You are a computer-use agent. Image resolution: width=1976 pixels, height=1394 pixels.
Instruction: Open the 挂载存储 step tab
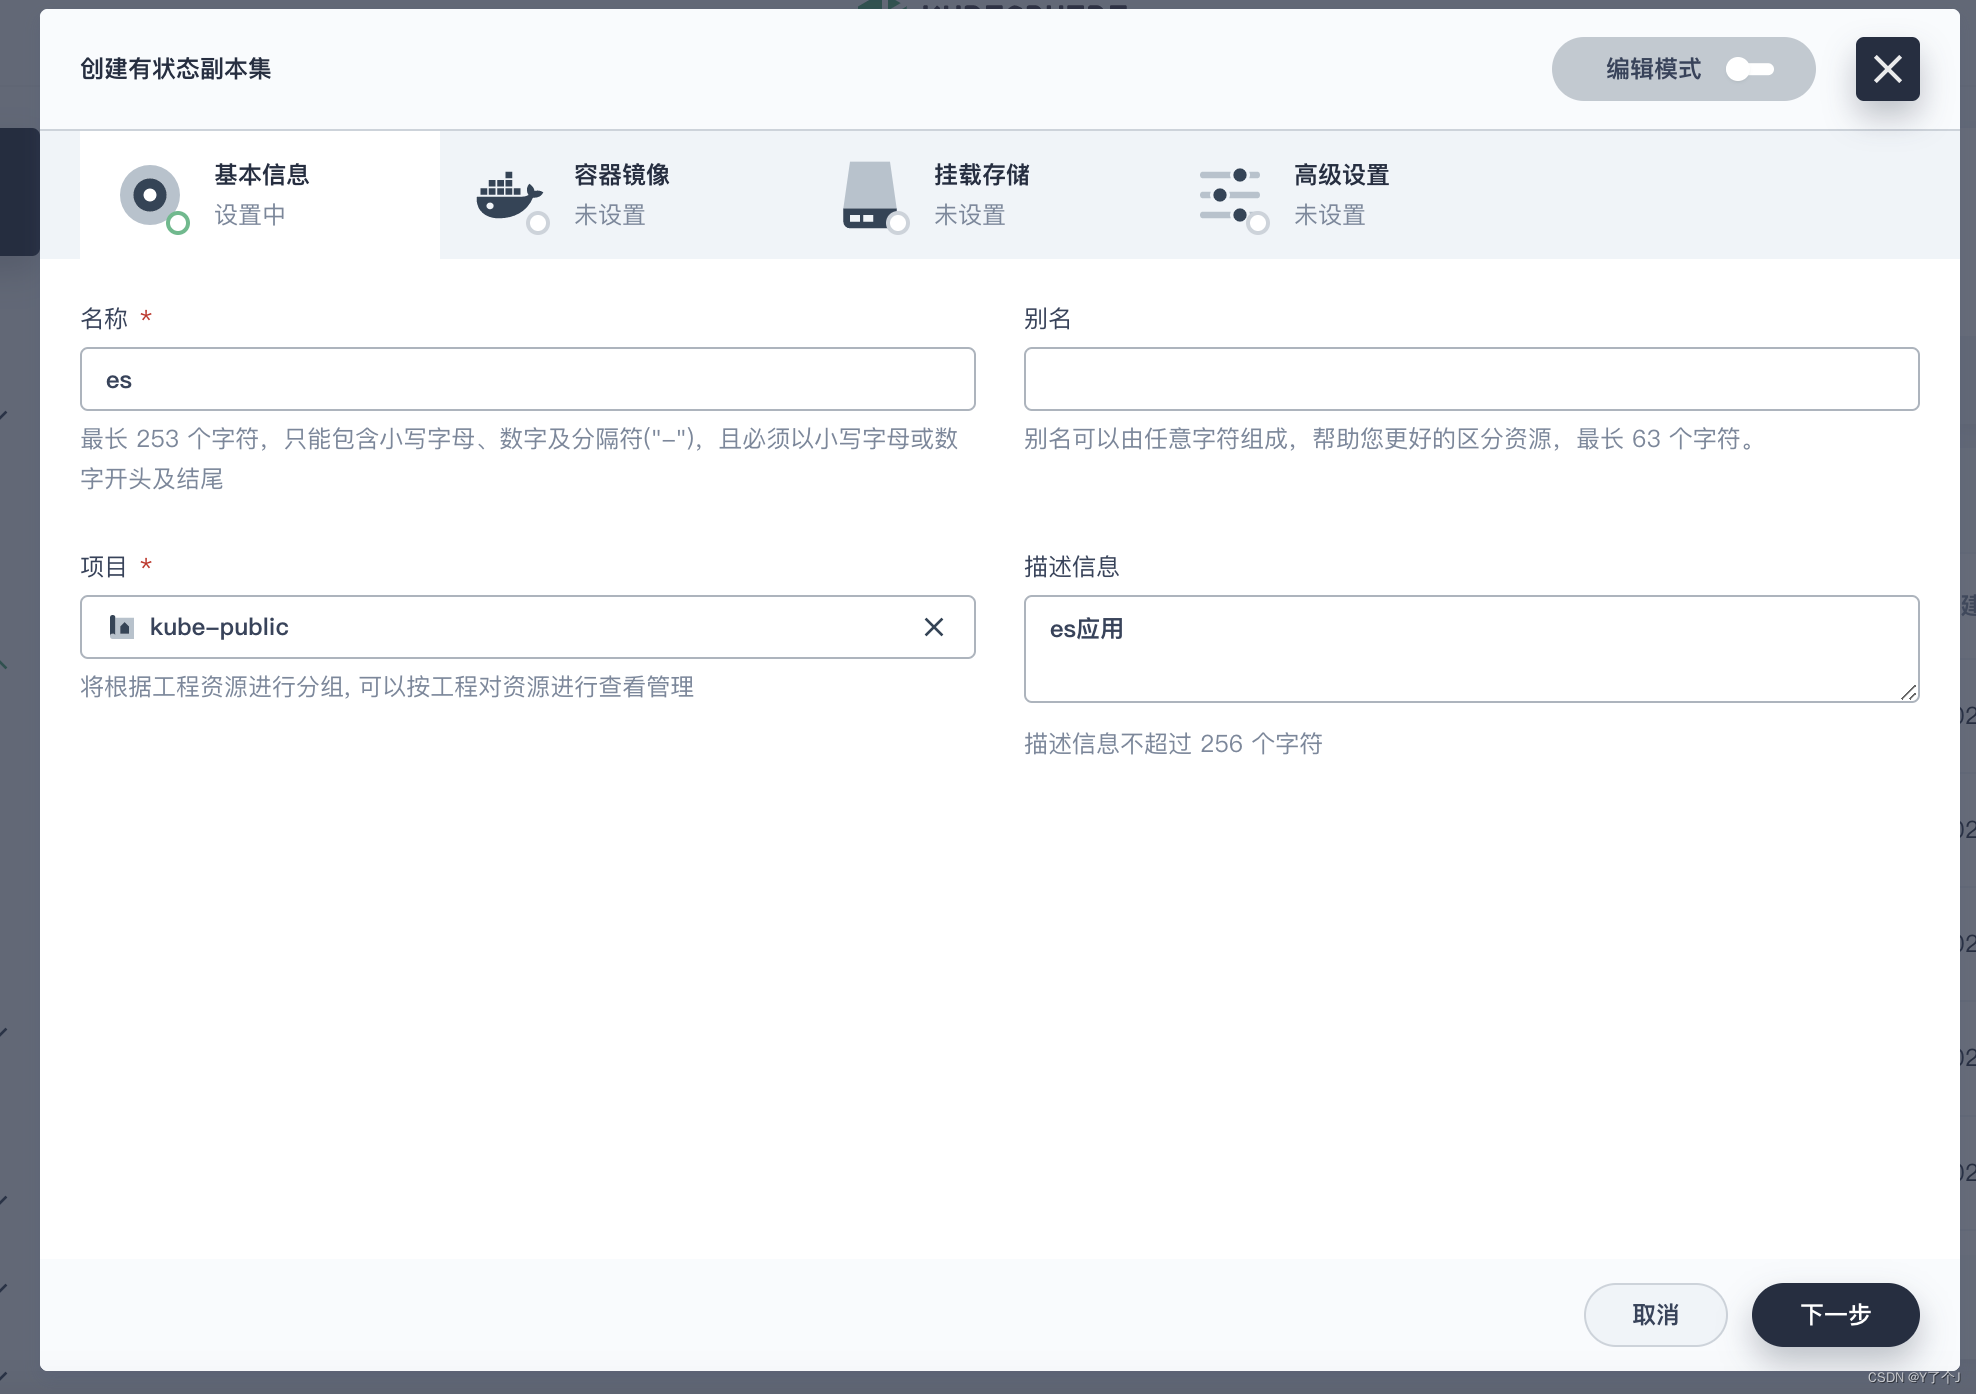click(980, 195)
